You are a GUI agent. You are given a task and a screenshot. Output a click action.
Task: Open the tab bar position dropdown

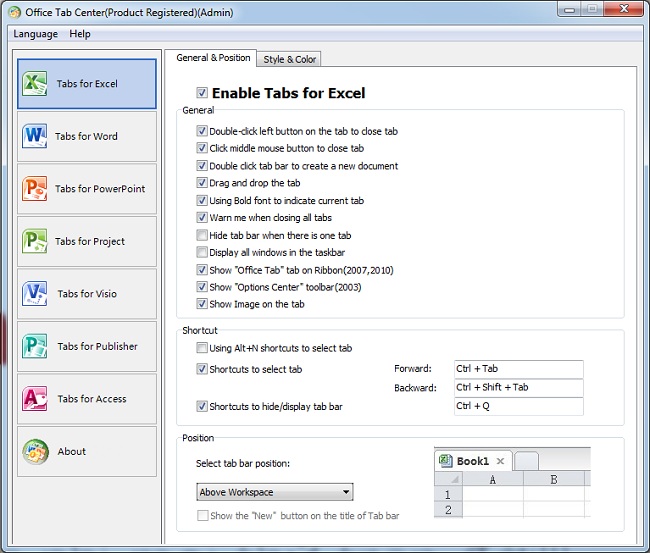point(274,492)
